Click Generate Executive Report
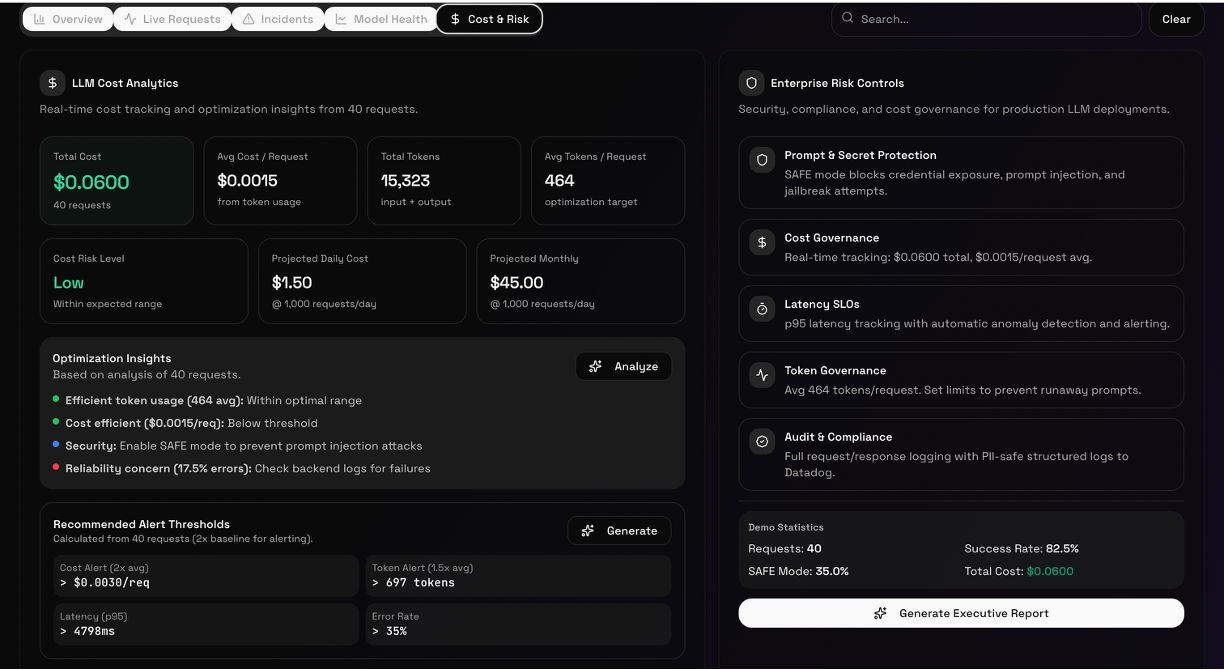Image resolution: width=1224 pixels, height=670 pixels. click(x=960, y=612)
